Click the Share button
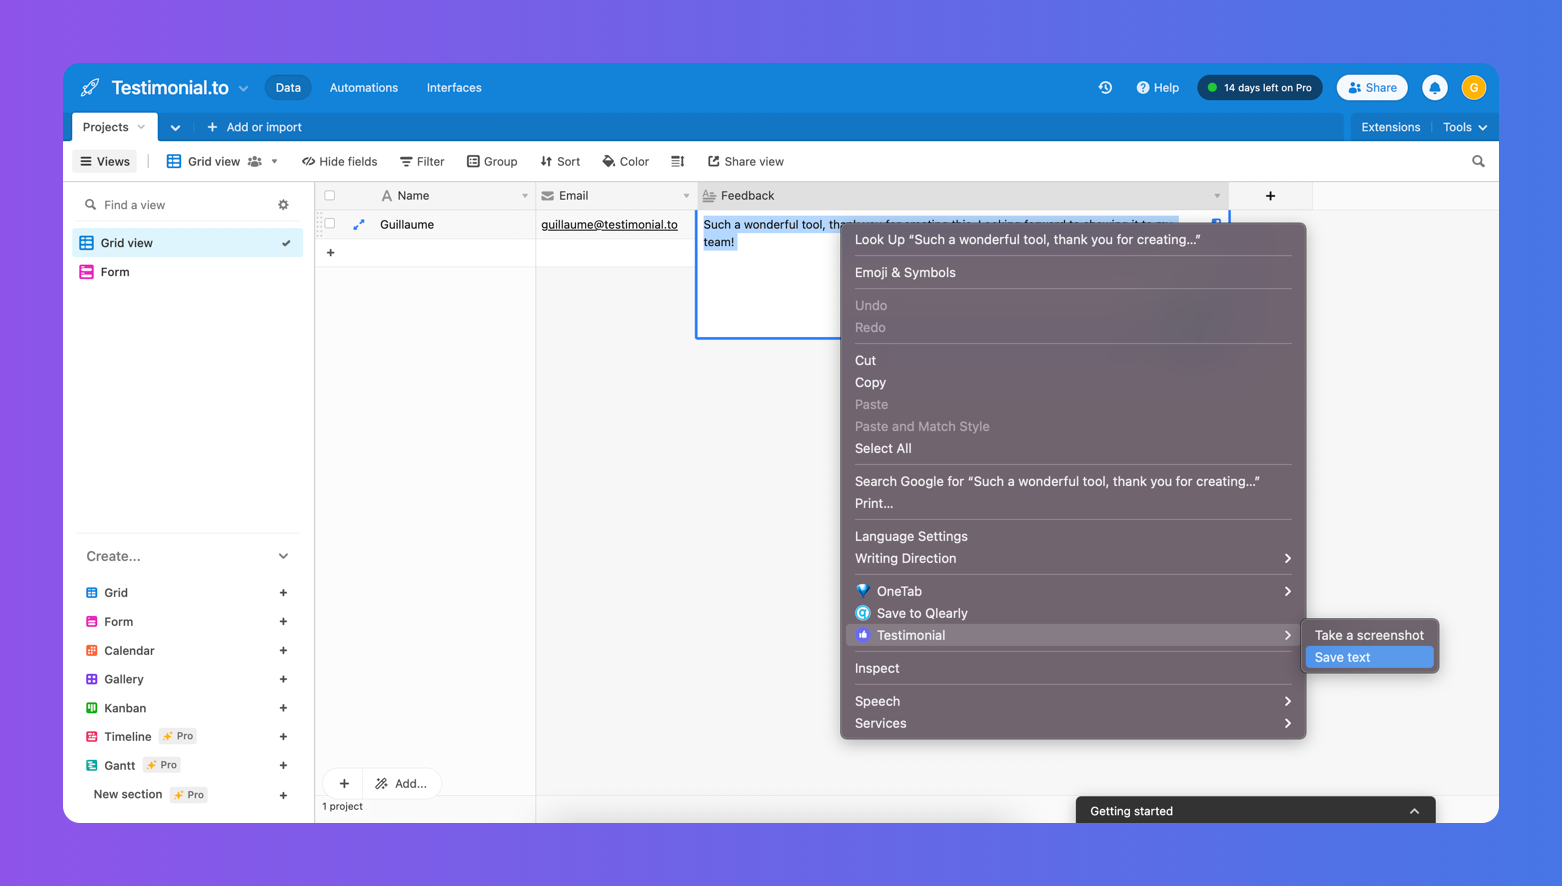1562x886 pixels. [x=1372, y=88]
